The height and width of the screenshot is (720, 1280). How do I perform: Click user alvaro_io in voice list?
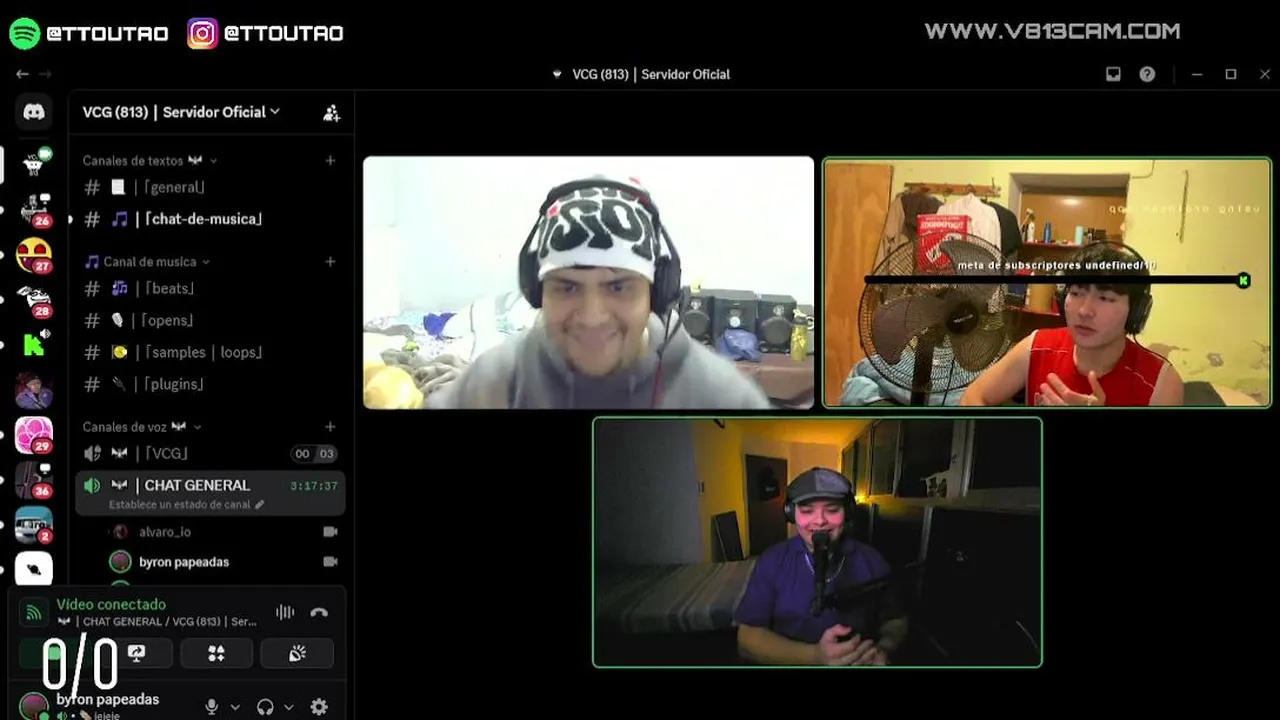(165, 532)
